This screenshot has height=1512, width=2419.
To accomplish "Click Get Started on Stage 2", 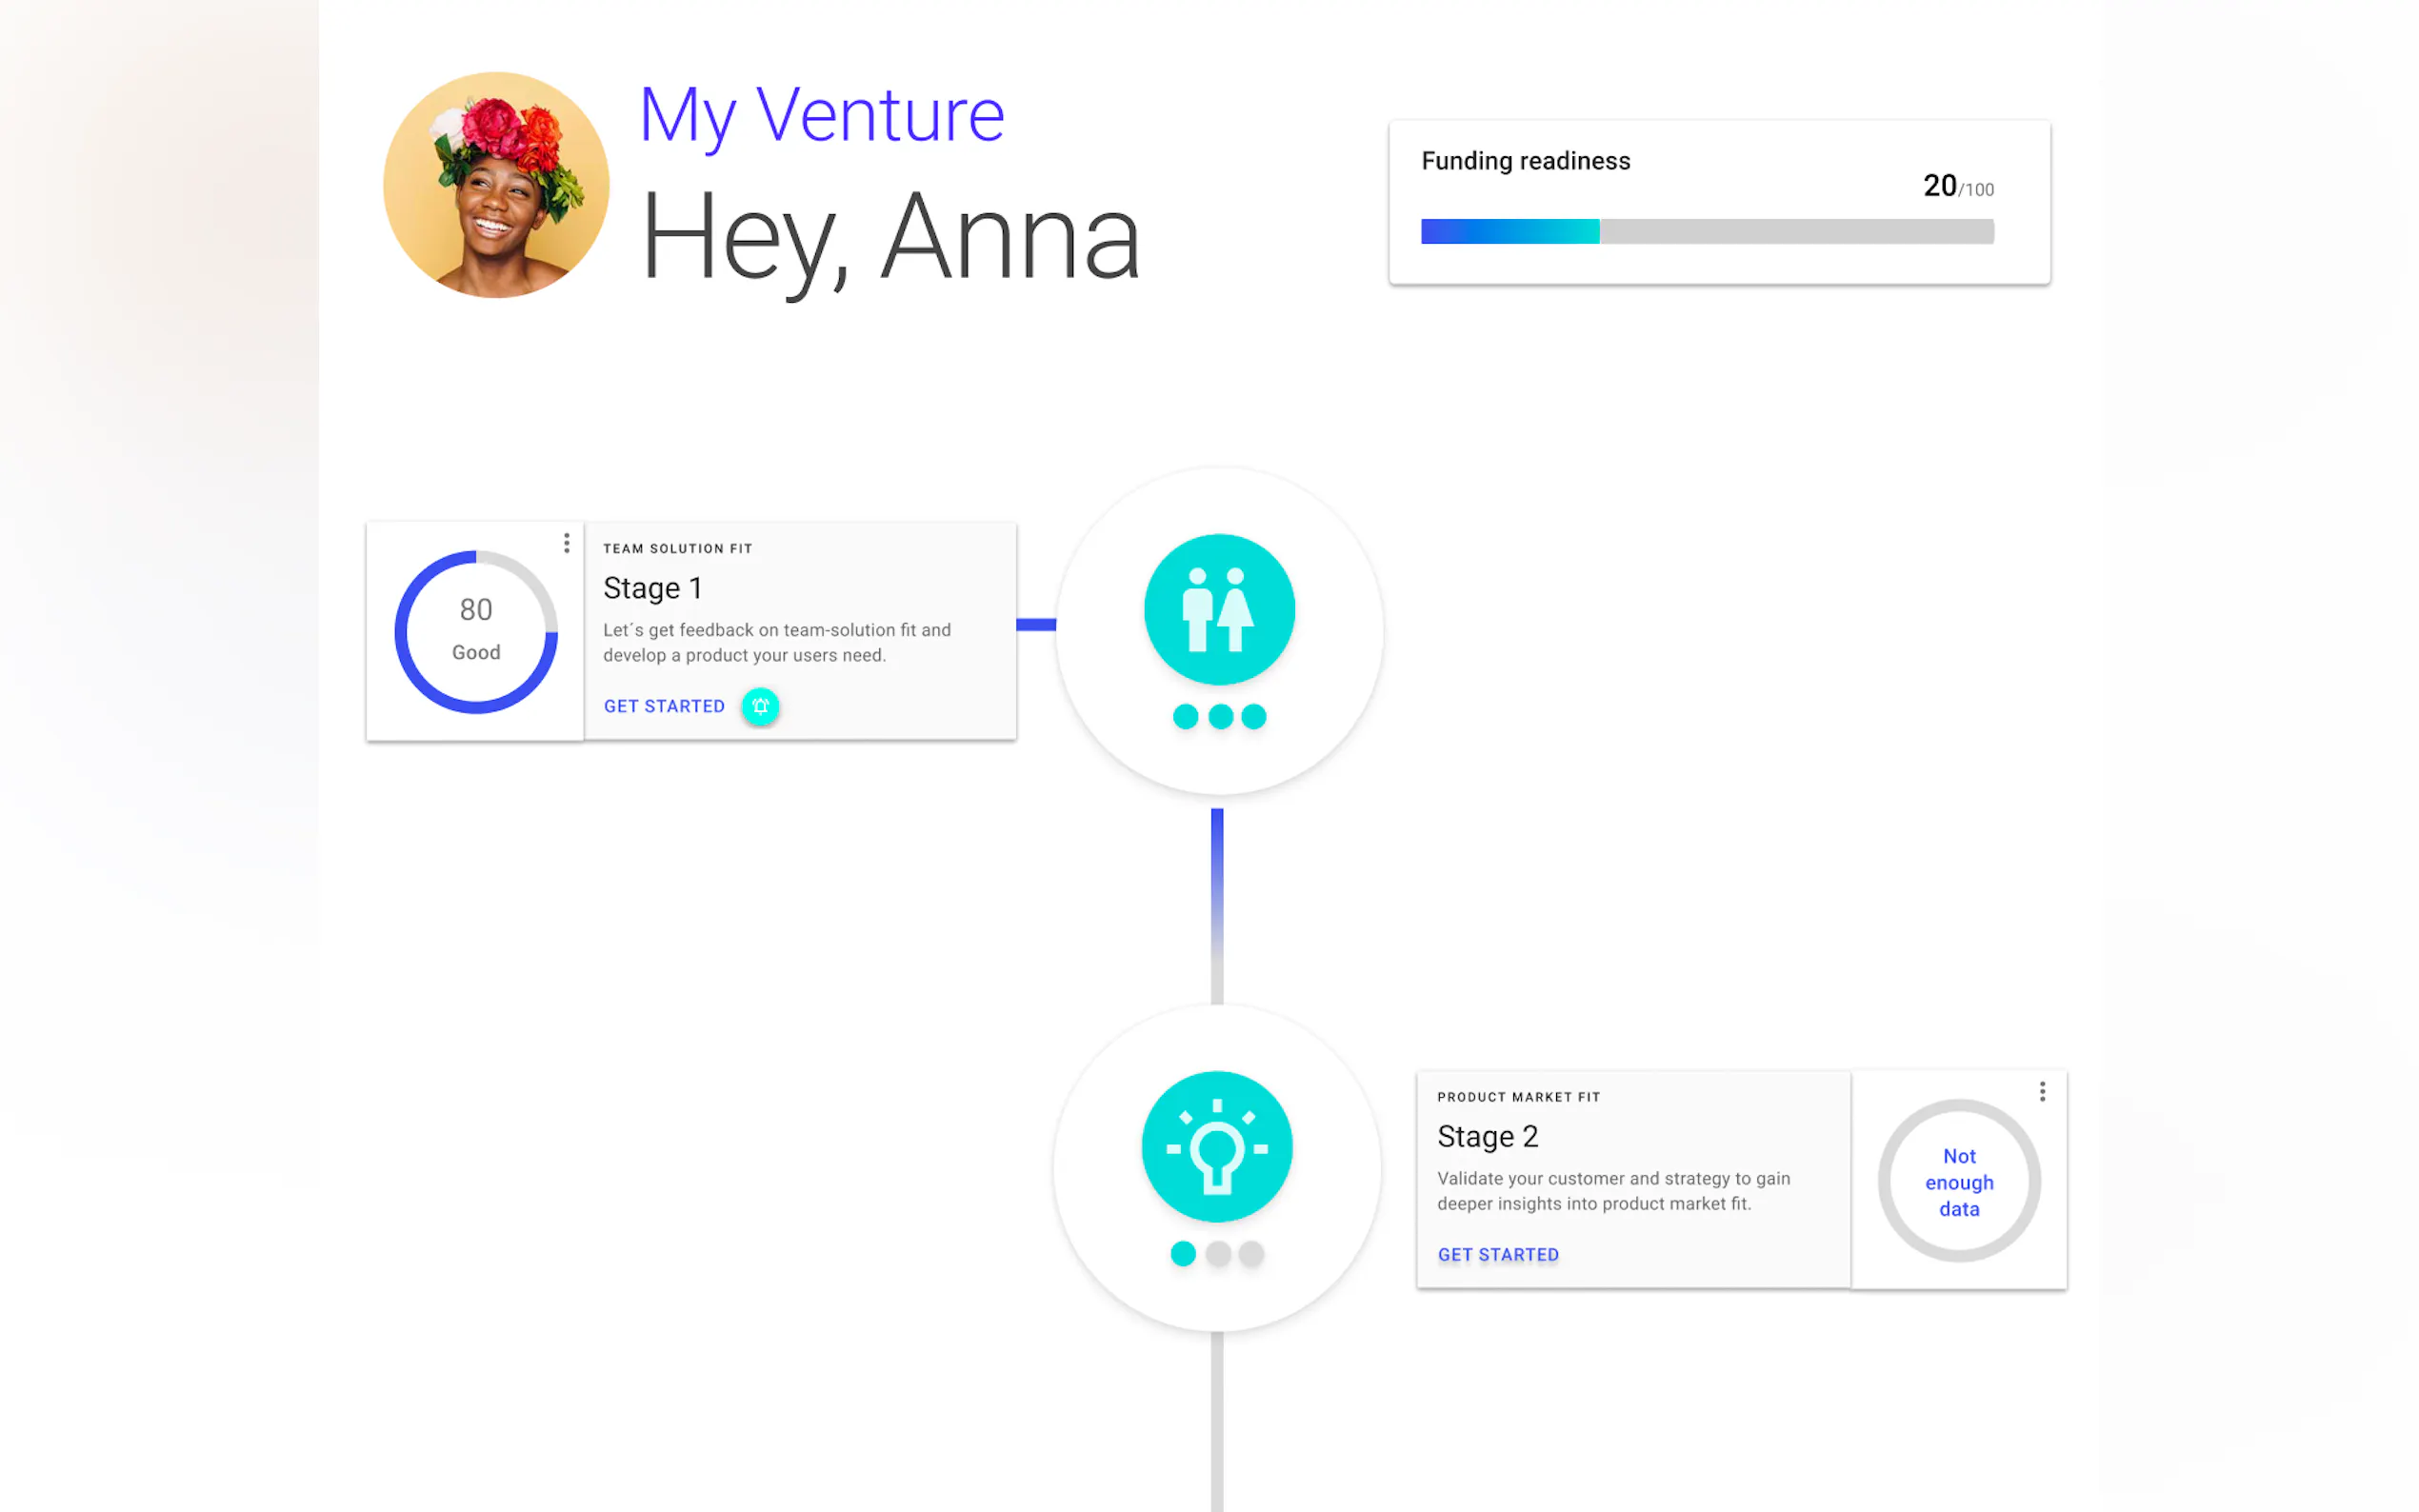I will [x=1497, y=1254].
